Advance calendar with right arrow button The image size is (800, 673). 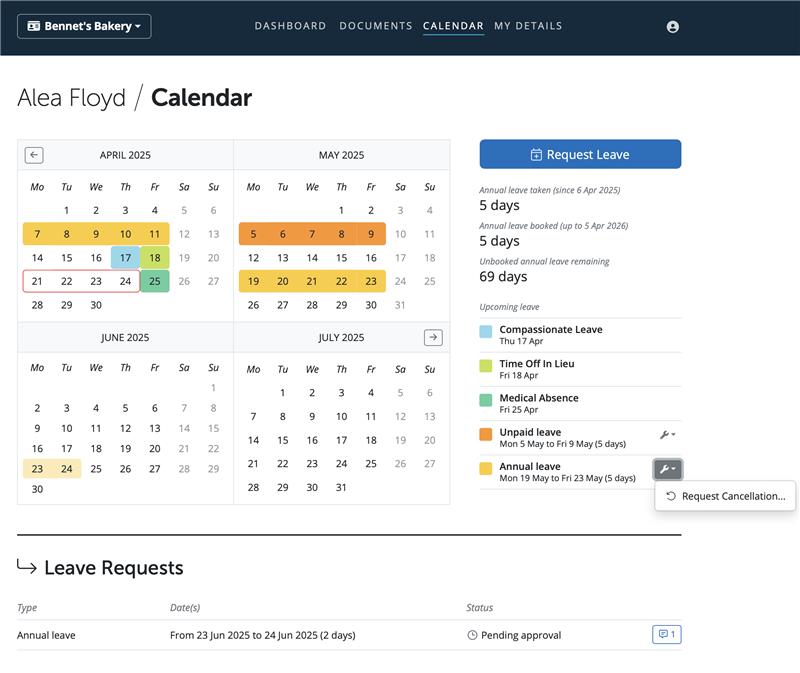[433, 337]
